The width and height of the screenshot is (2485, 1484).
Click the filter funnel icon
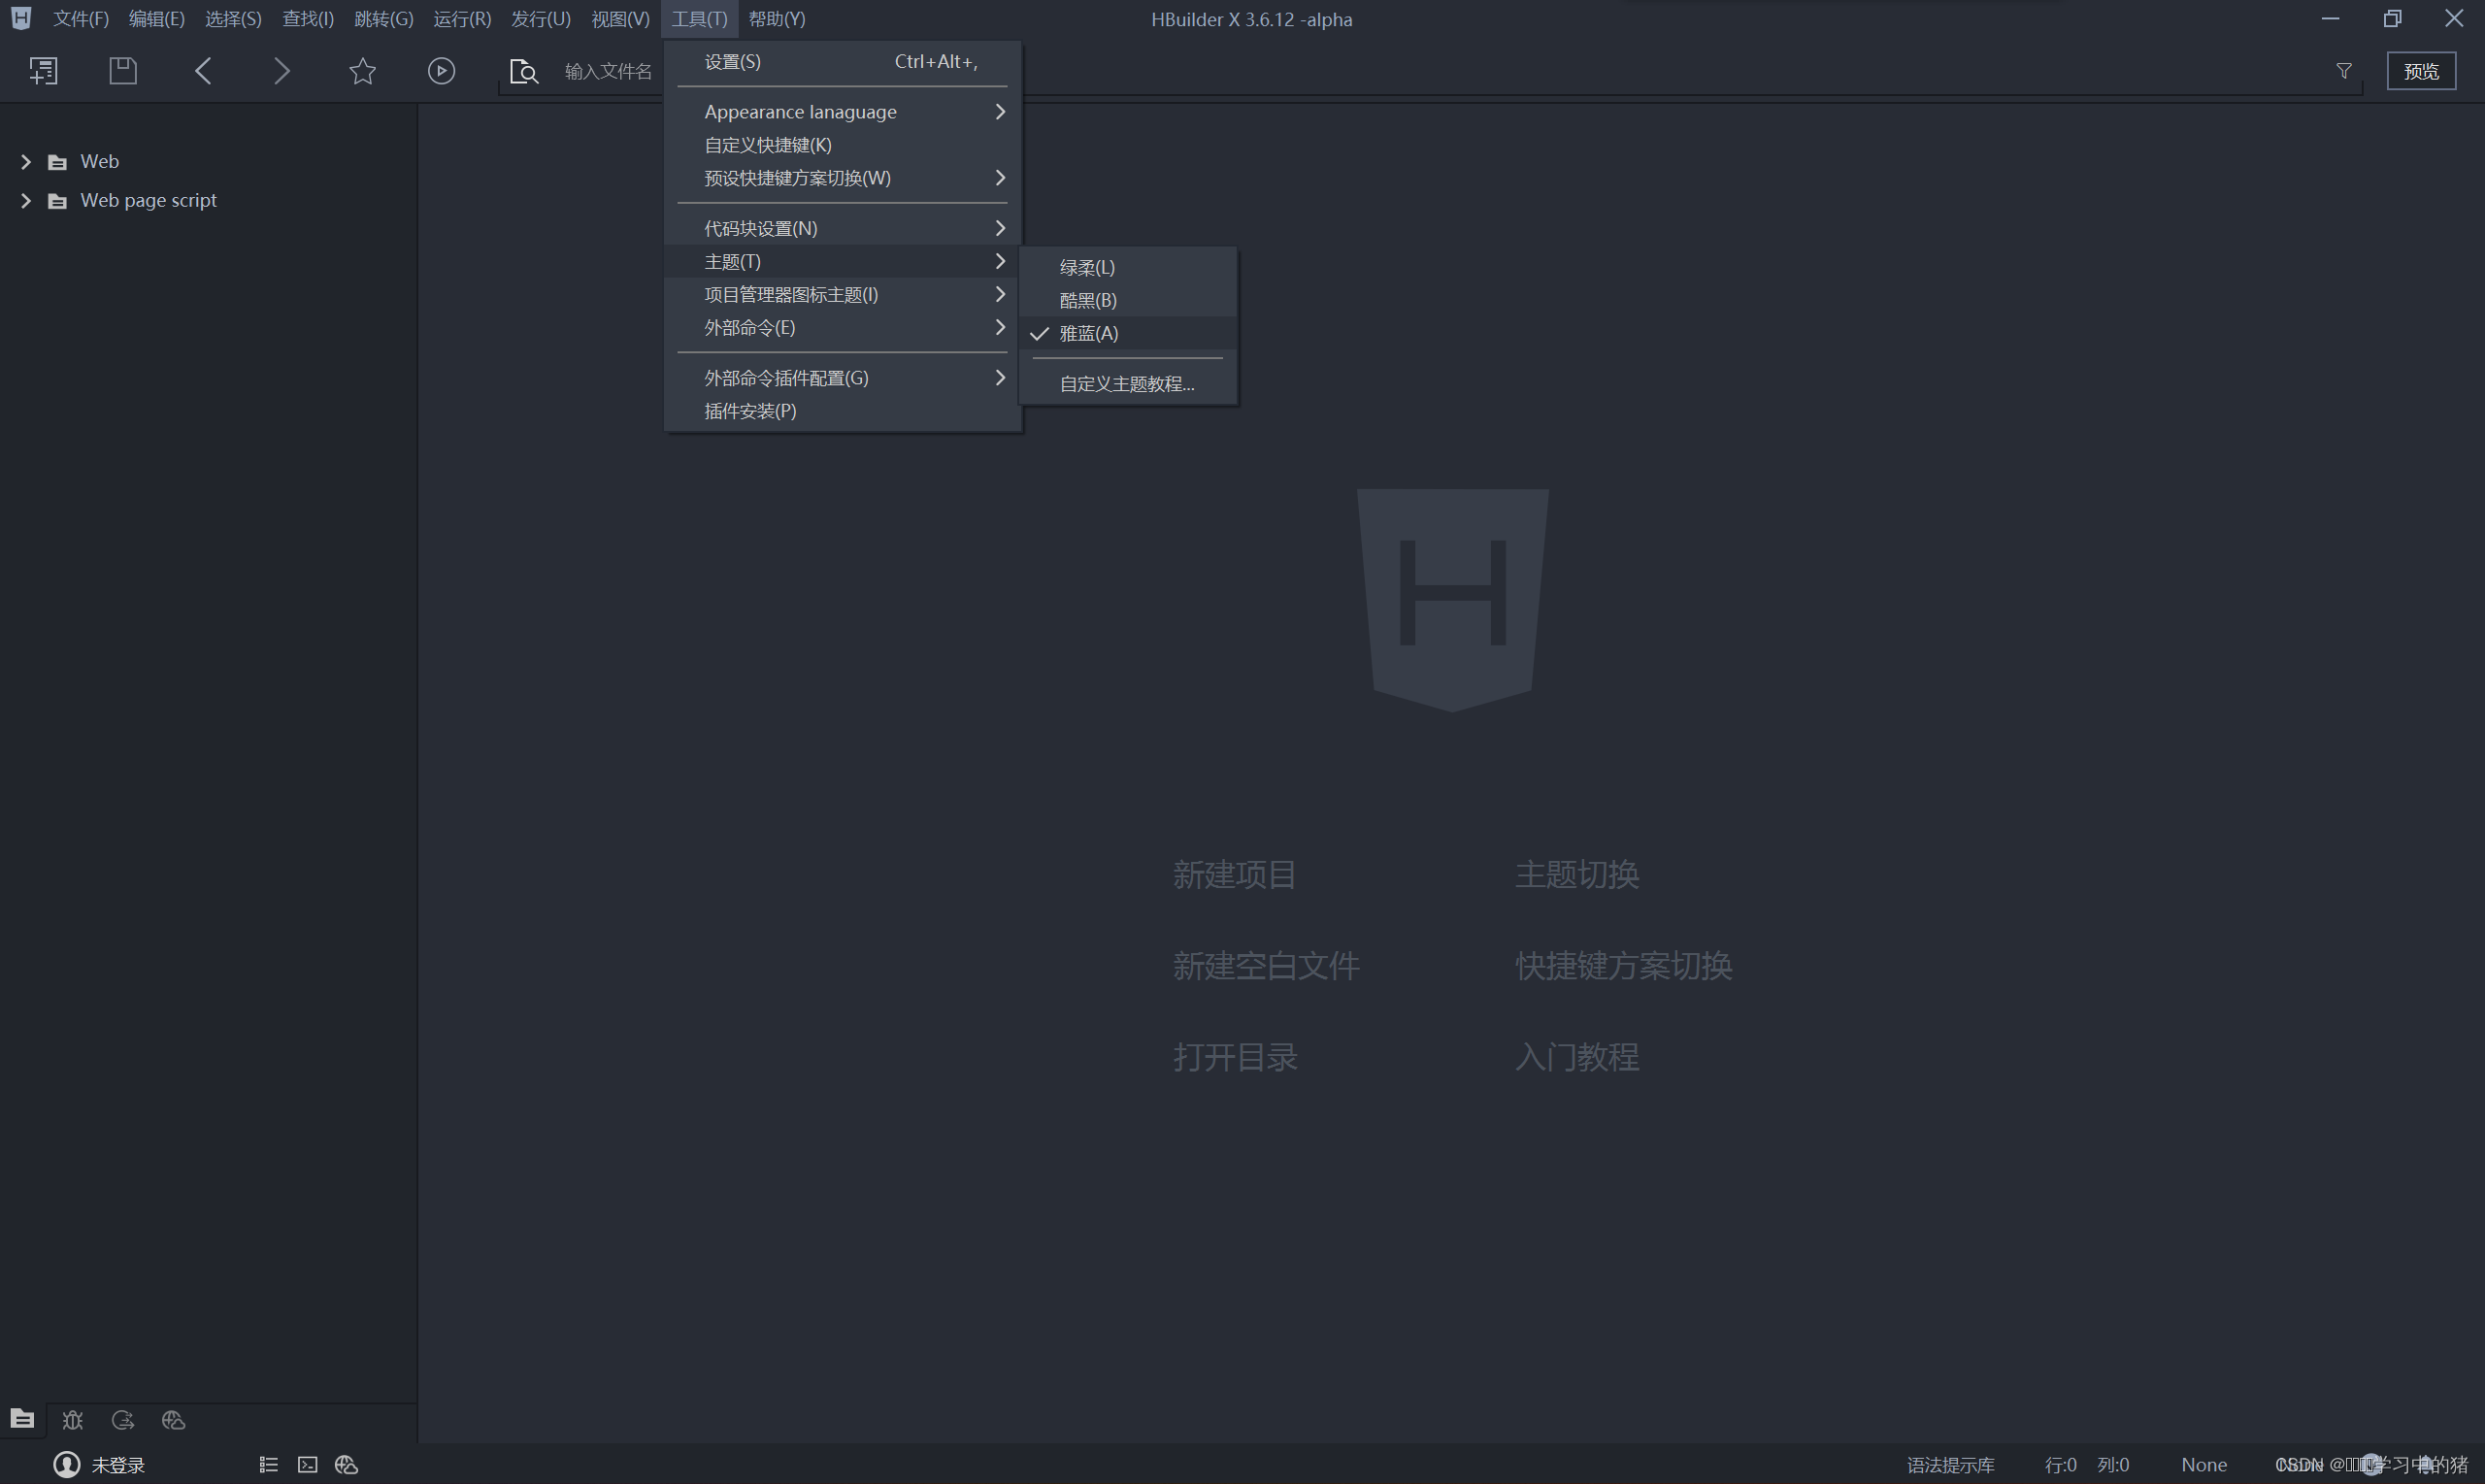pos(2343,71)
